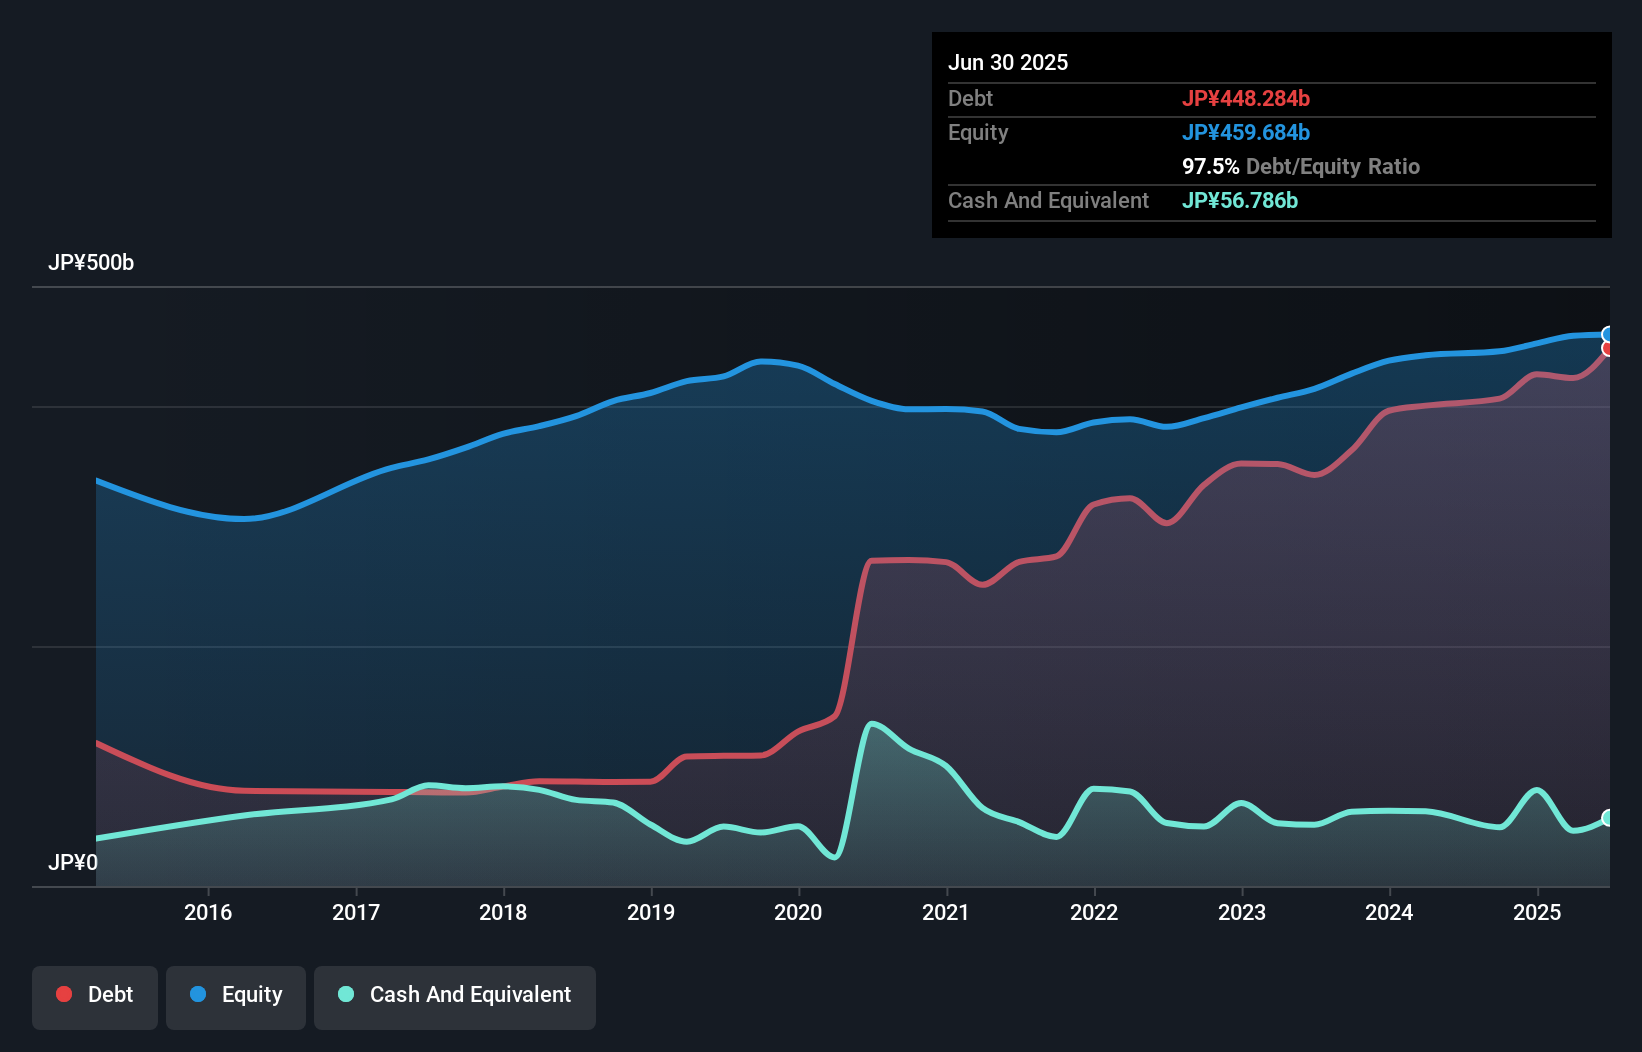Select the red Debt dot in legend

point(62,994)
